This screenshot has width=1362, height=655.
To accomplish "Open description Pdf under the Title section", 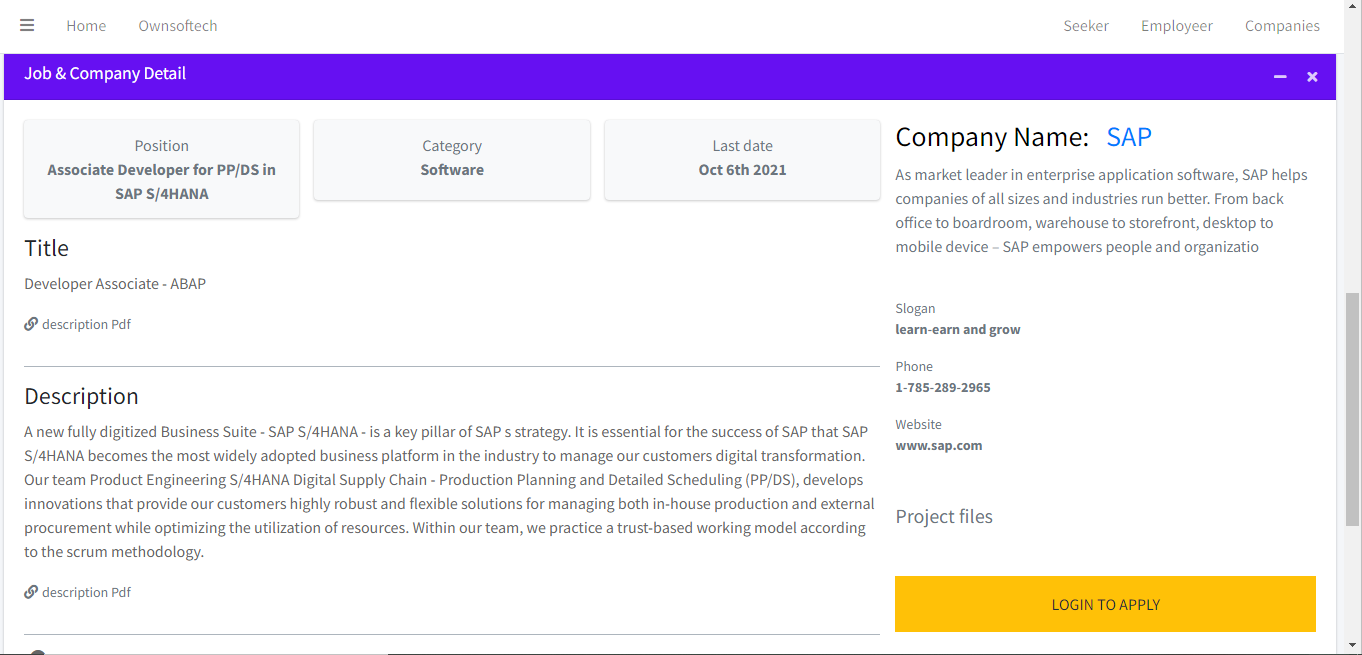I will coord(86,324).
